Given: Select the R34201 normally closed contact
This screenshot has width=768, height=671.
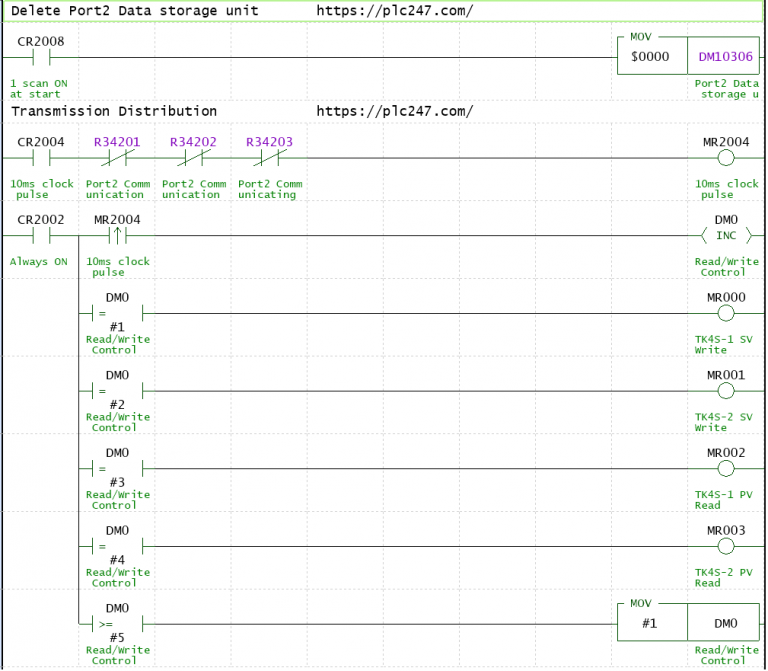Looking at the screenshot, I should 117,158.
